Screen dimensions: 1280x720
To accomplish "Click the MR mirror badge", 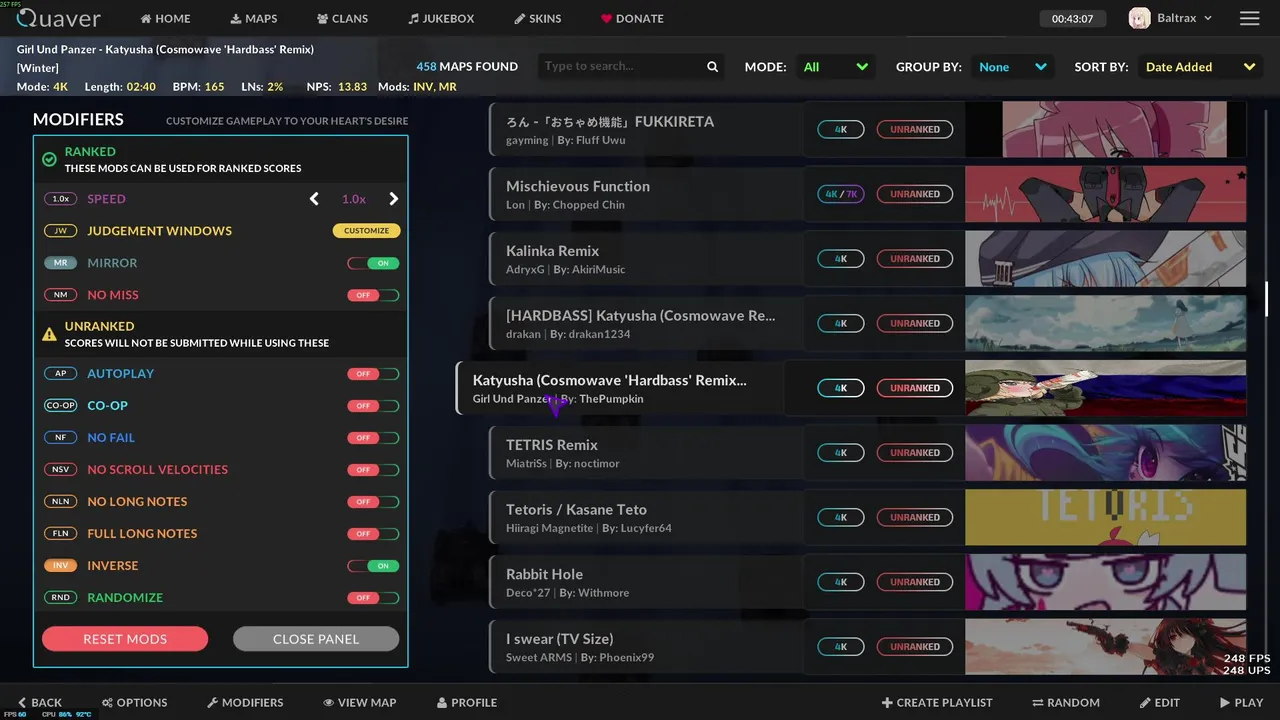I will pos(61,263).
